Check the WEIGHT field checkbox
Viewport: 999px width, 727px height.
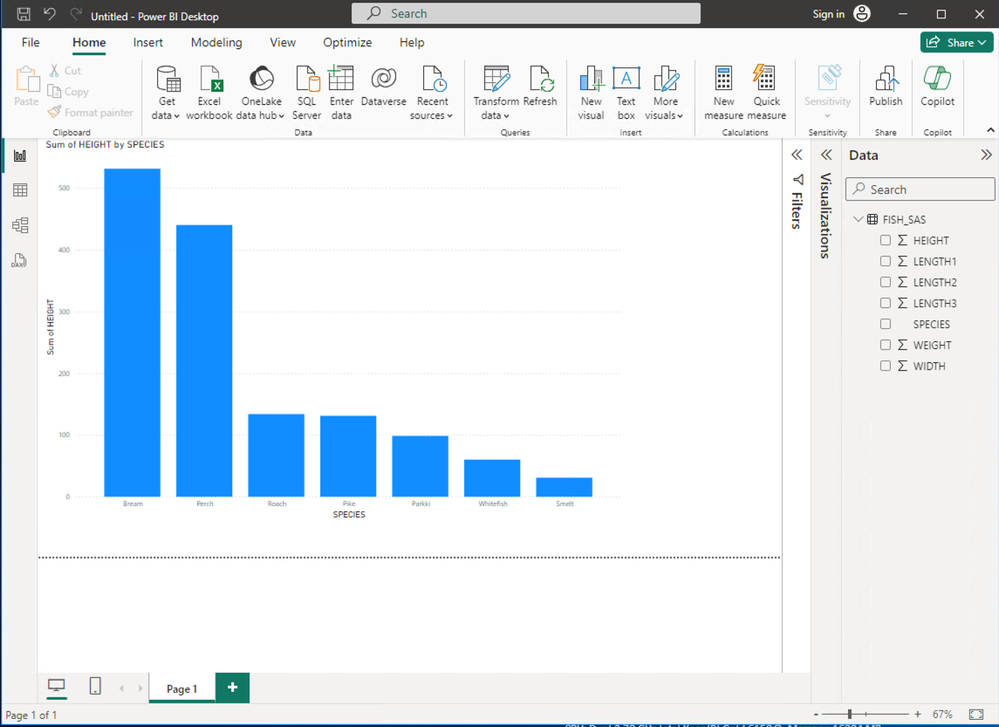[x=885, y=345]
